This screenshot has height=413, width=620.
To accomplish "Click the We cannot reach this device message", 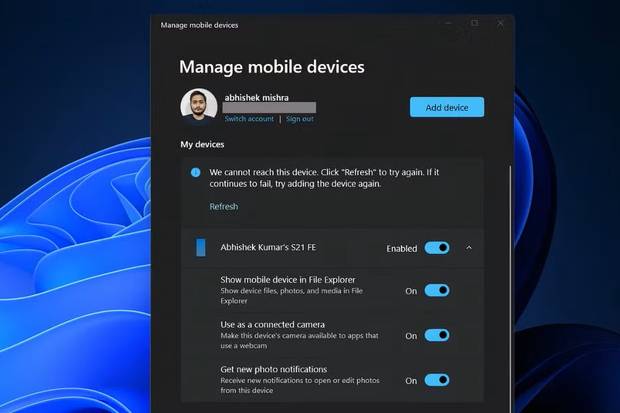I will click(324, 178).
